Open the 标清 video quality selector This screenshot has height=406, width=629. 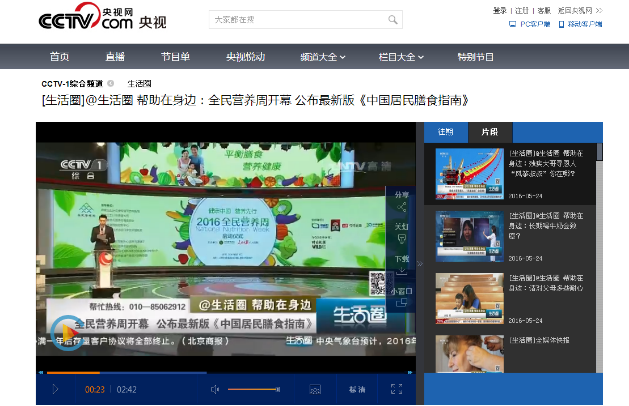pos(357,389)
